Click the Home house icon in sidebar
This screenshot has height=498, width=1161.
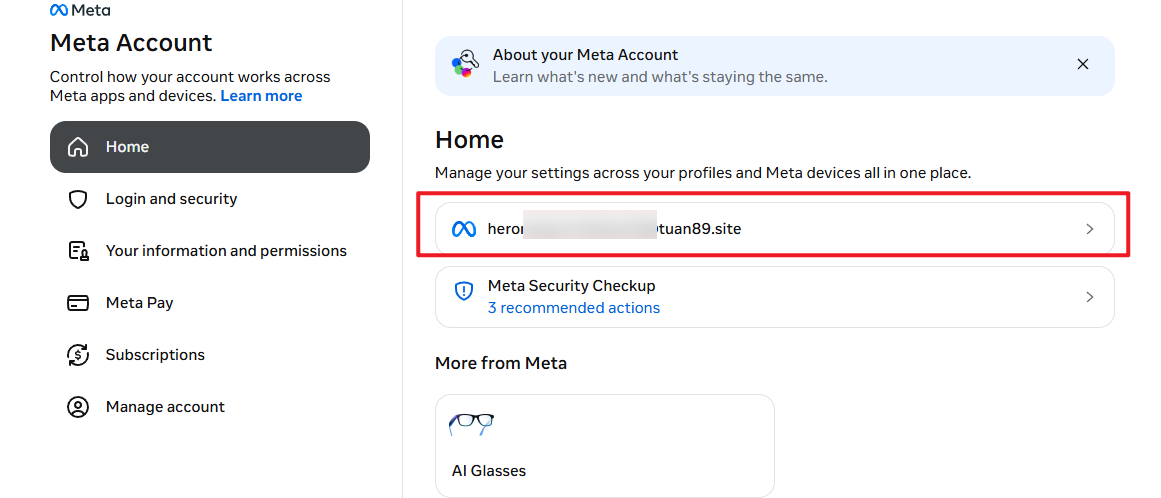(77, 147)
